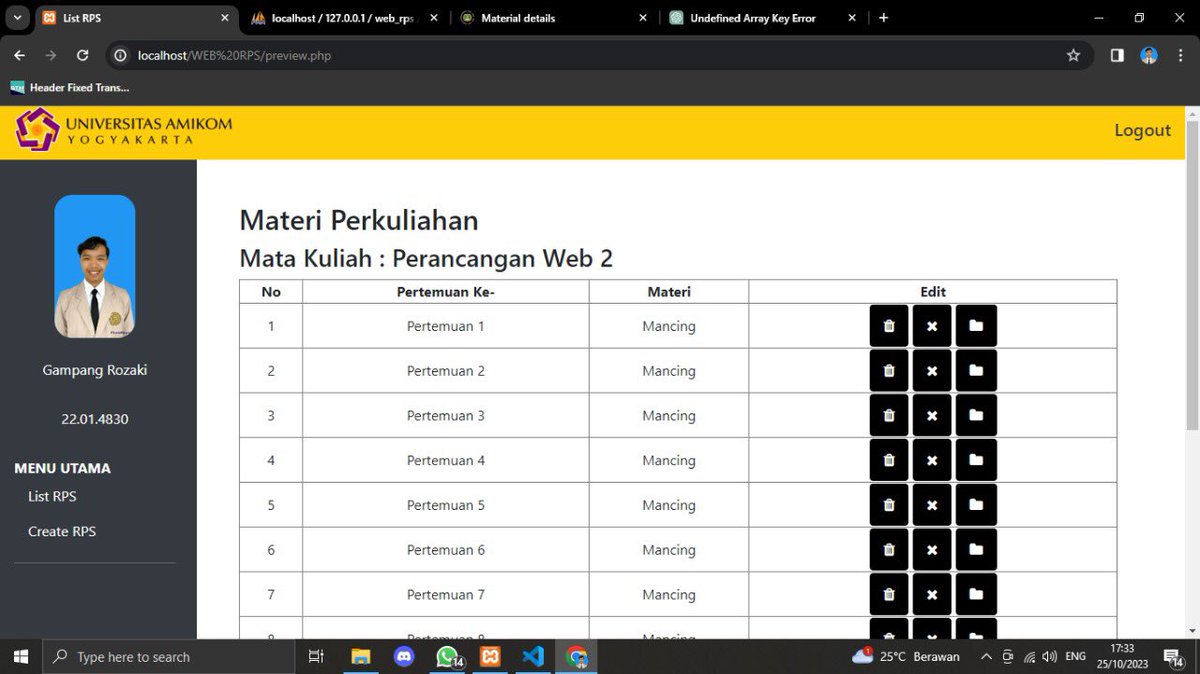Open folder icon in Pertemuan 4 row

tap(976, 460)
